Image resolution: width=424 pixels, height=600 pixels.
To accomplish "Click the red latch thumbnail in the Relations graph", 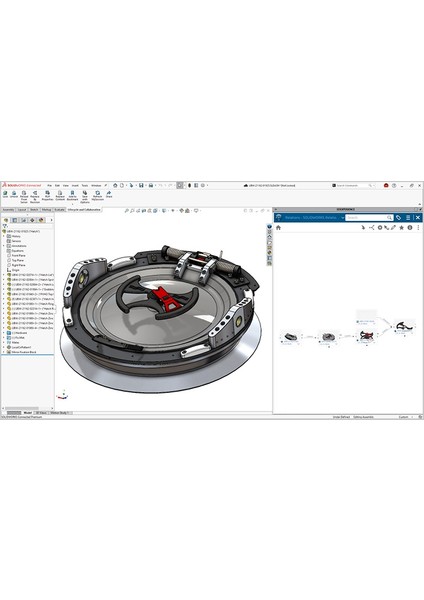I will 366,336.
